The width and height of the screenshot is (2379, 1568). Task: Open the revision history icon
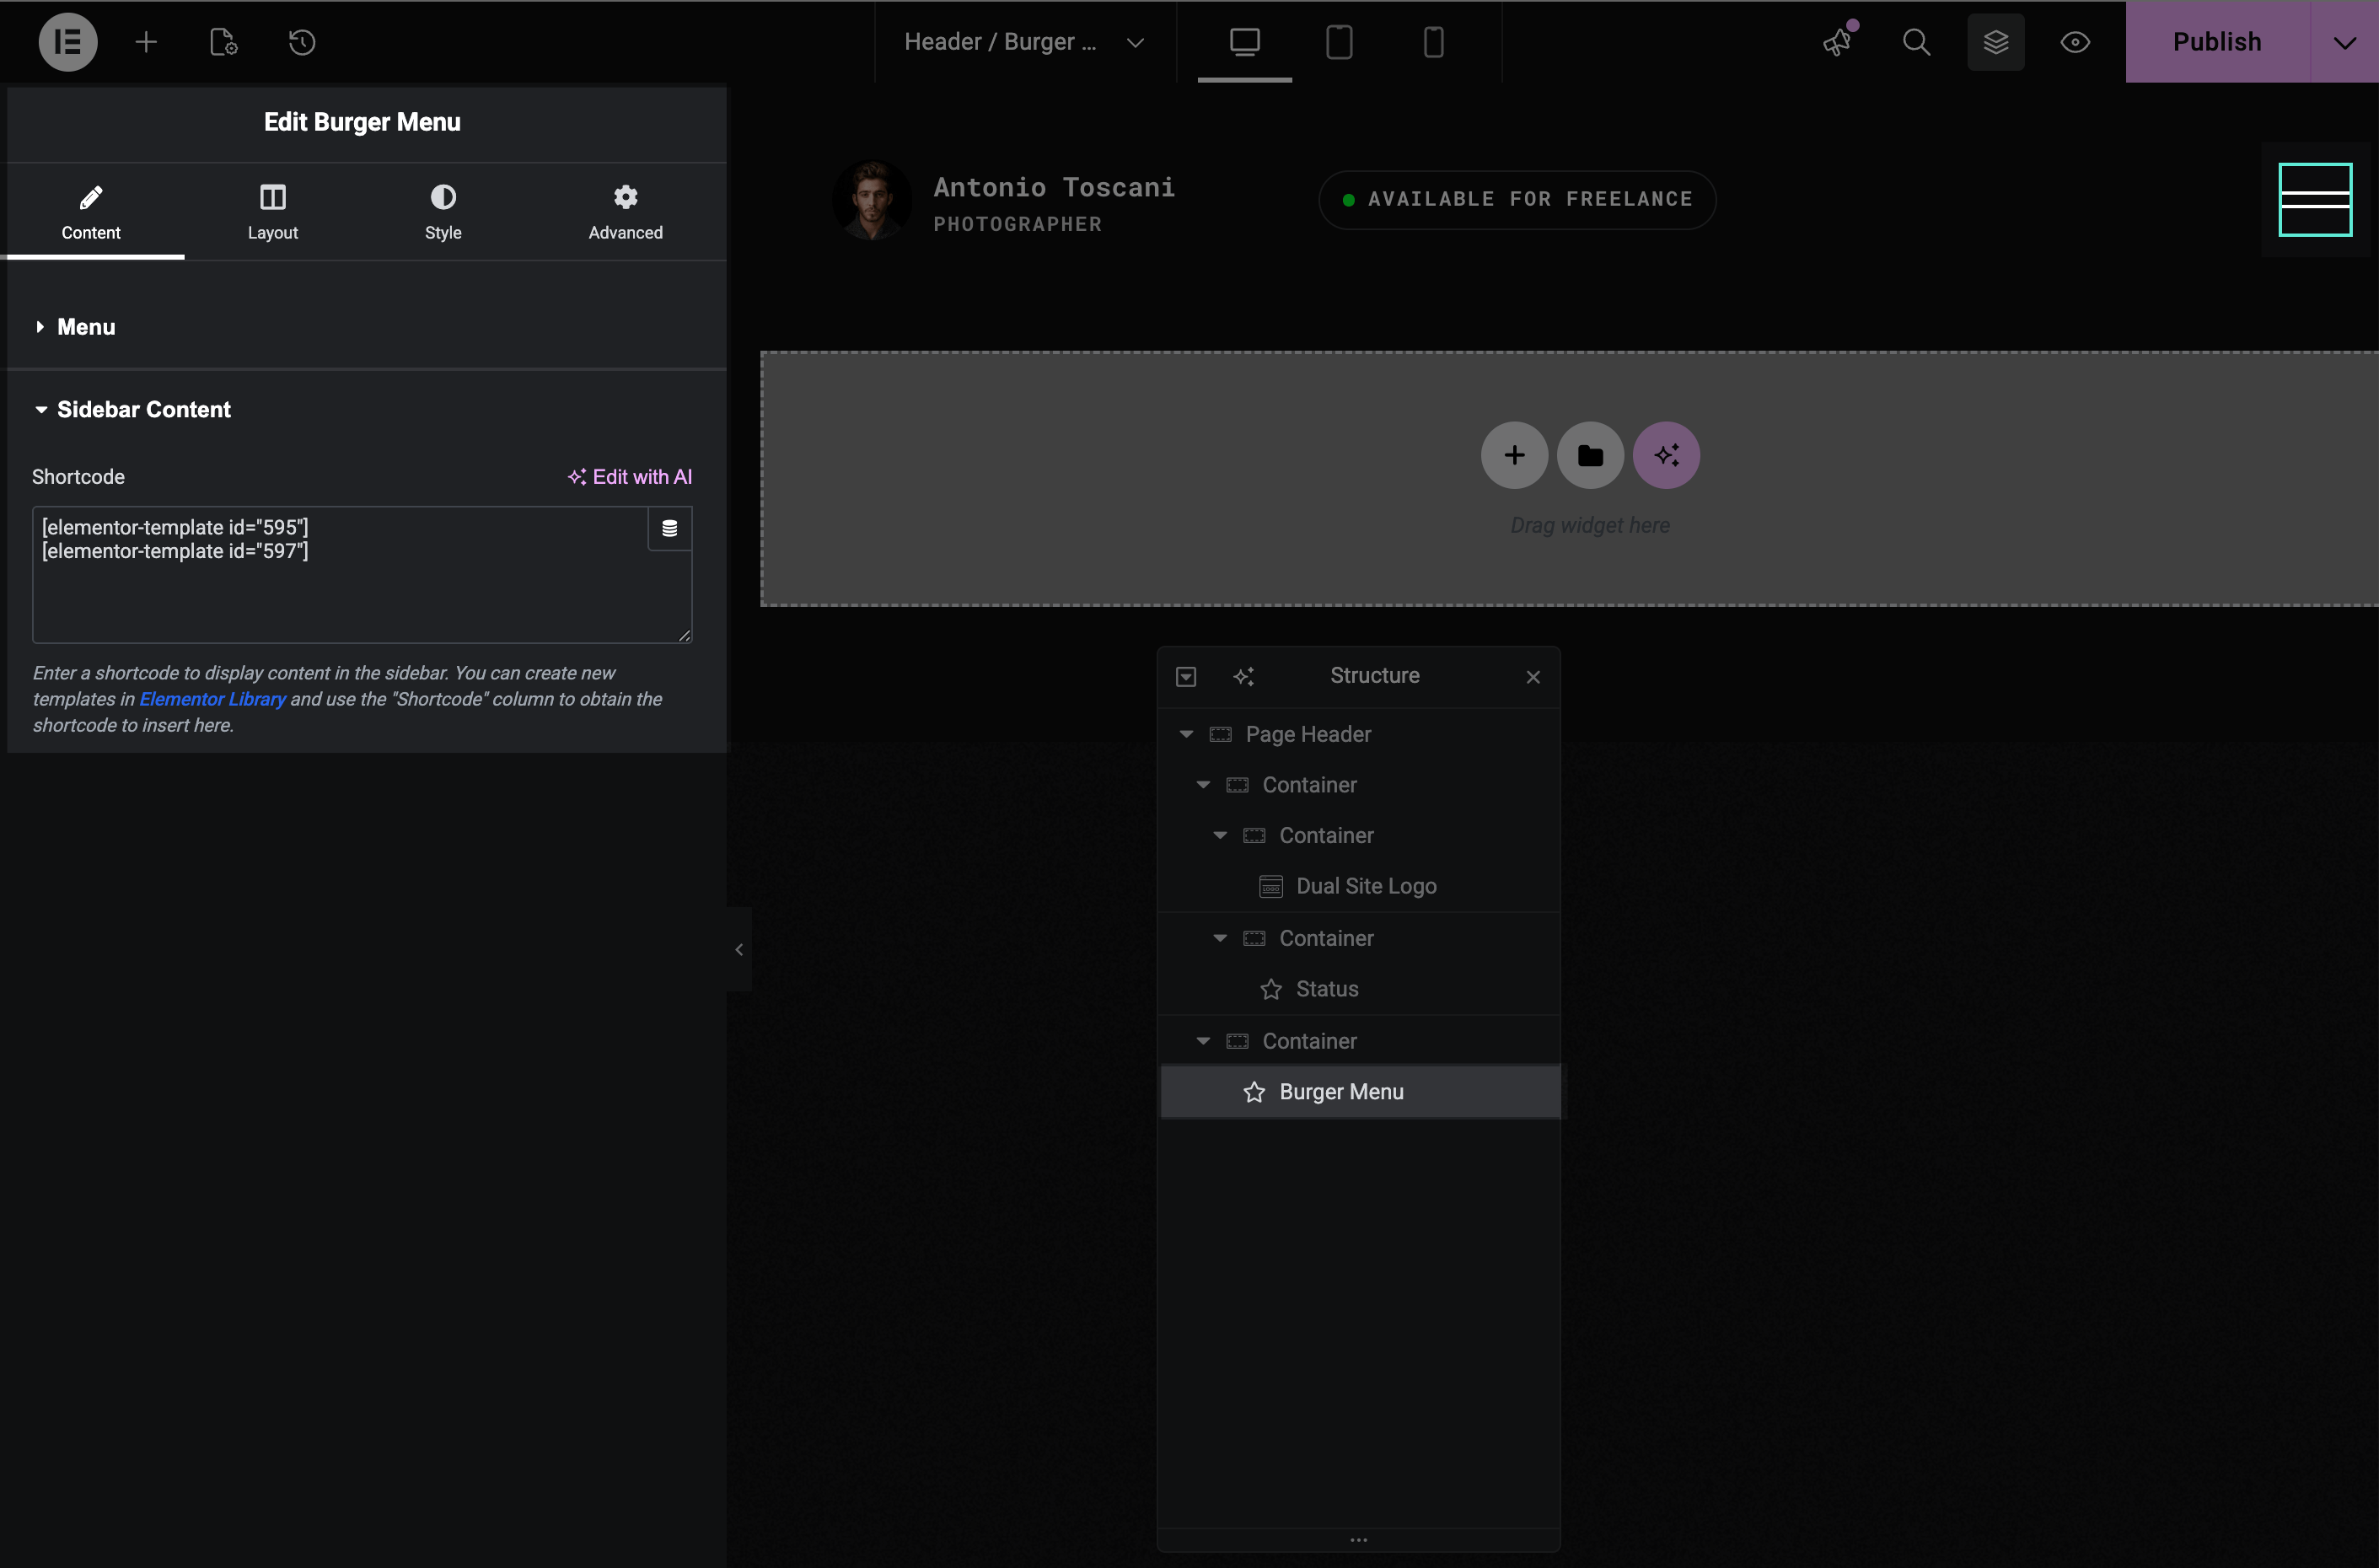302,42
